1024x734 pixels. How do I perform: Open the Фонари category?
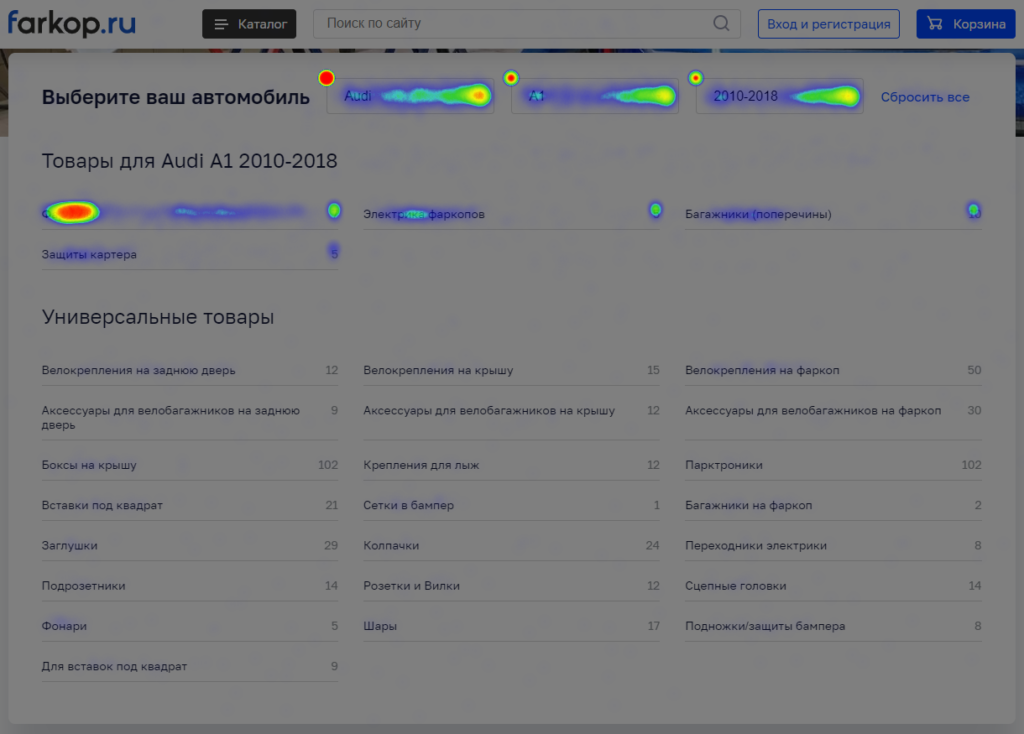64,626
